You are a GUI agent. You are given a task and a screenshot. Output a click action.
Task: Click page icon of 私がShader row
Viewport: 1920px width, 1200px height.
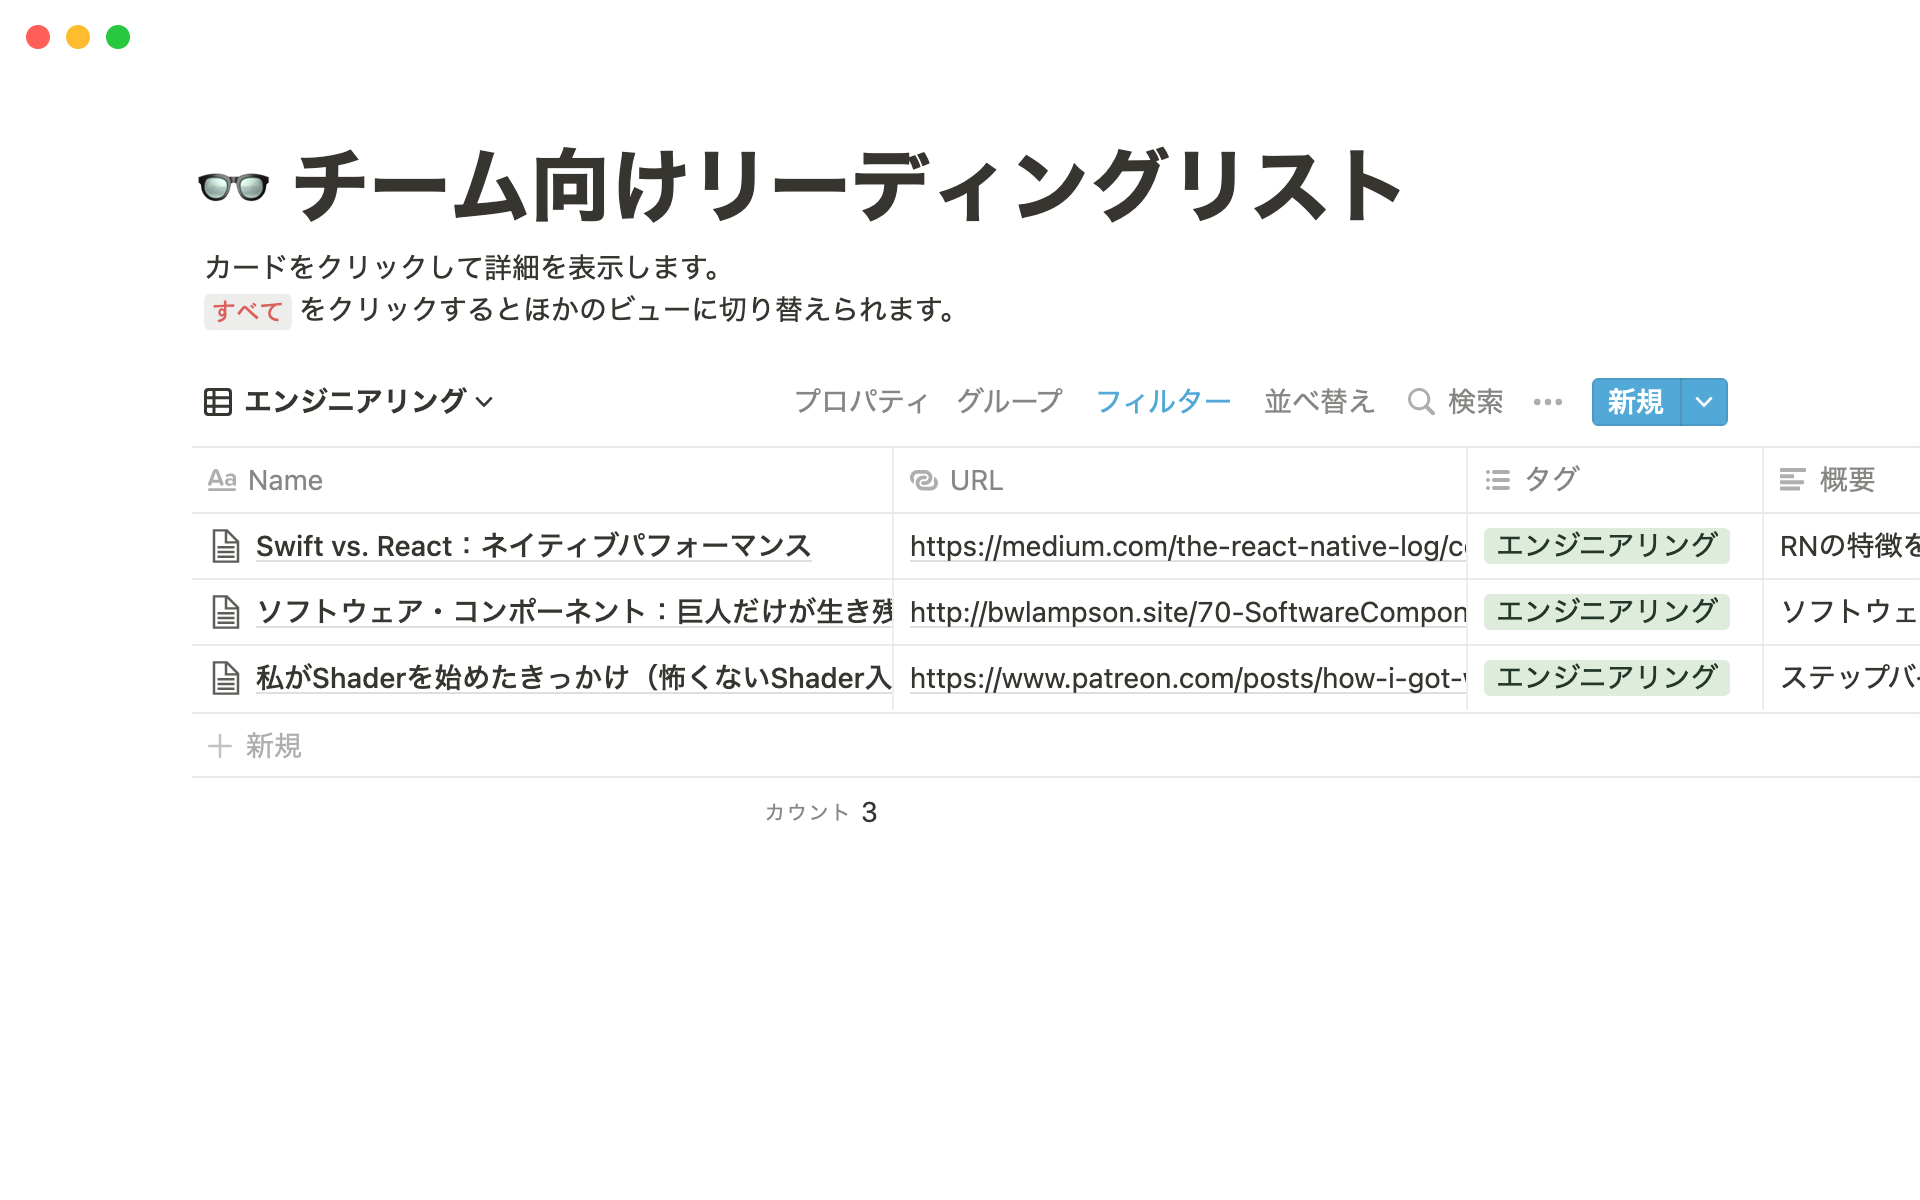[226, 678]
